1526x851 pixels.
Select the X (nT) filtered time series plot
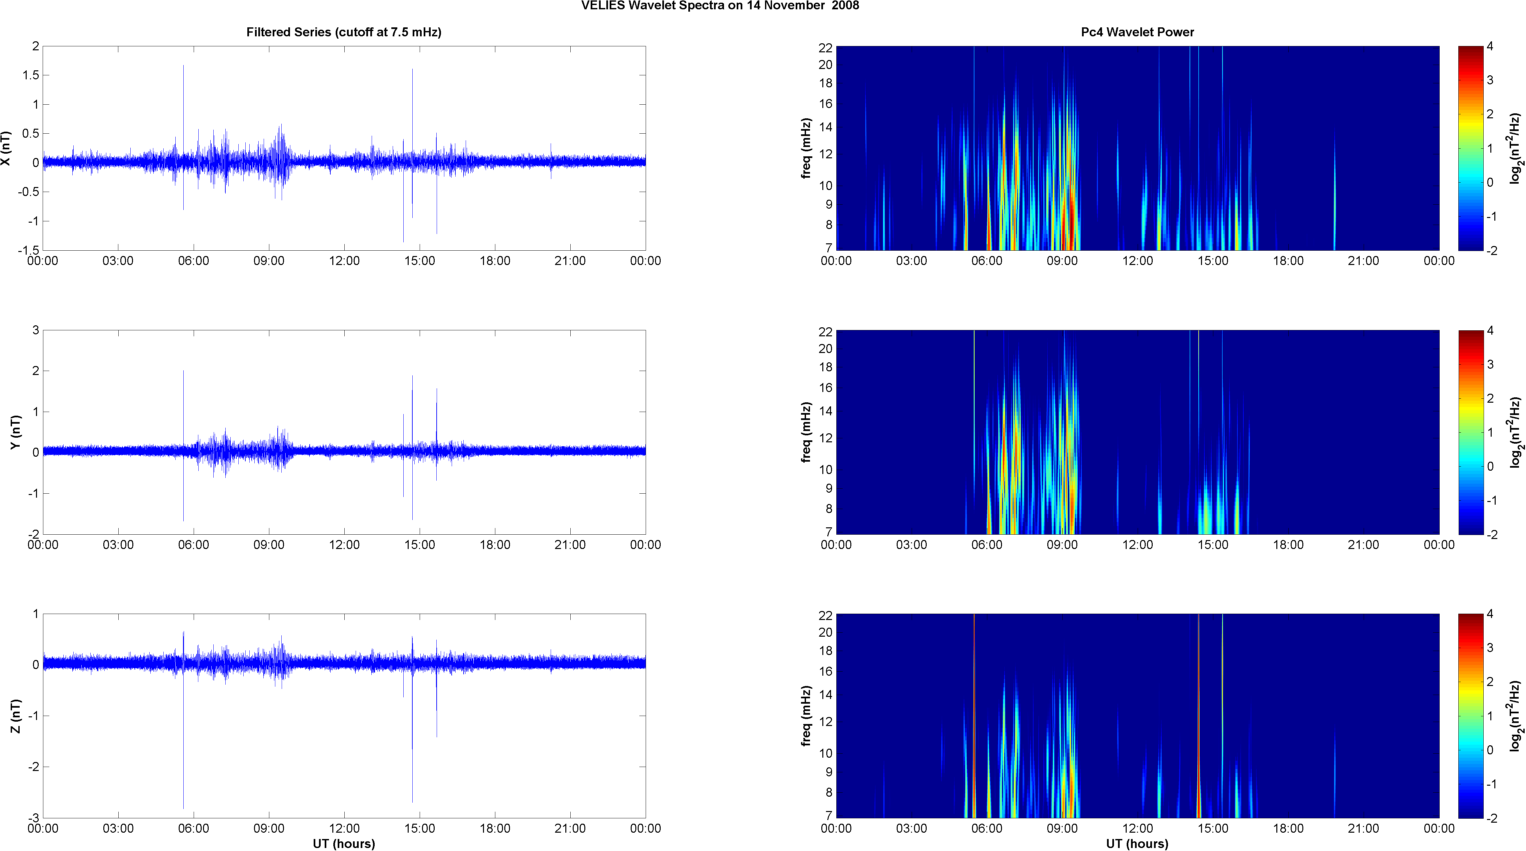click(344, 148)
